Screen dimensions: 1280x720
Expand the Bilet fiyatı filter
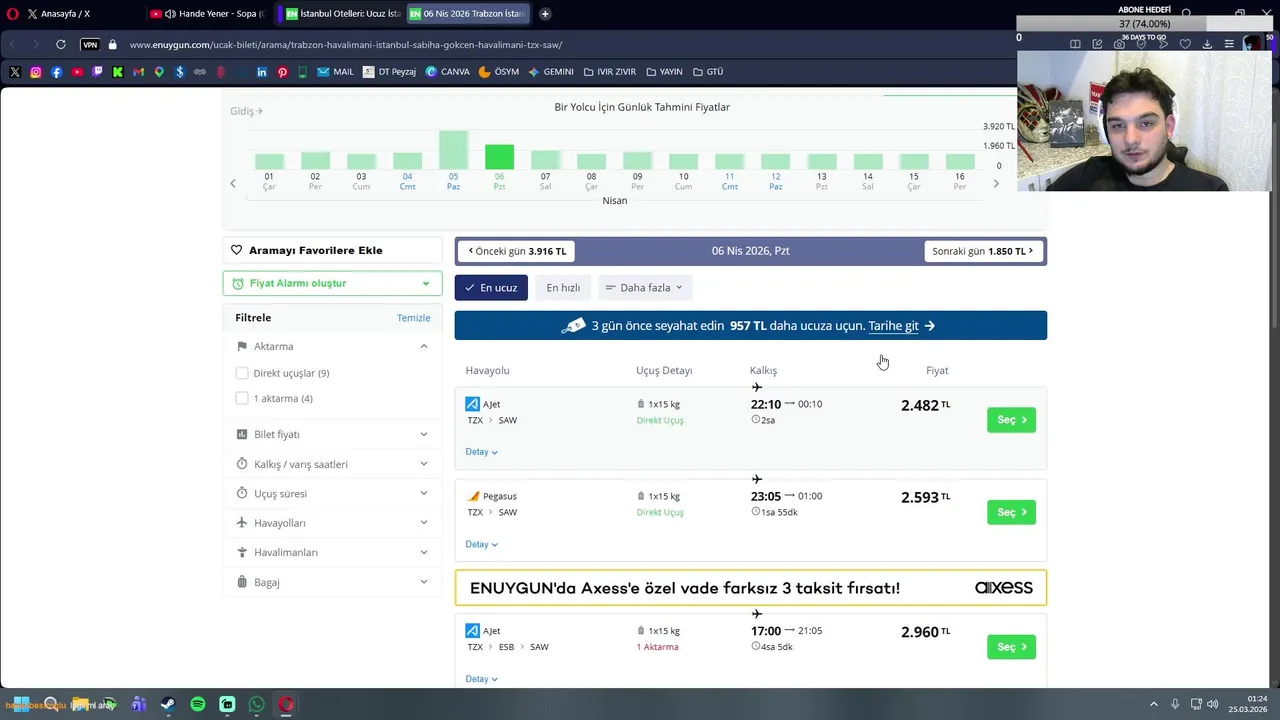click(332, 434)
